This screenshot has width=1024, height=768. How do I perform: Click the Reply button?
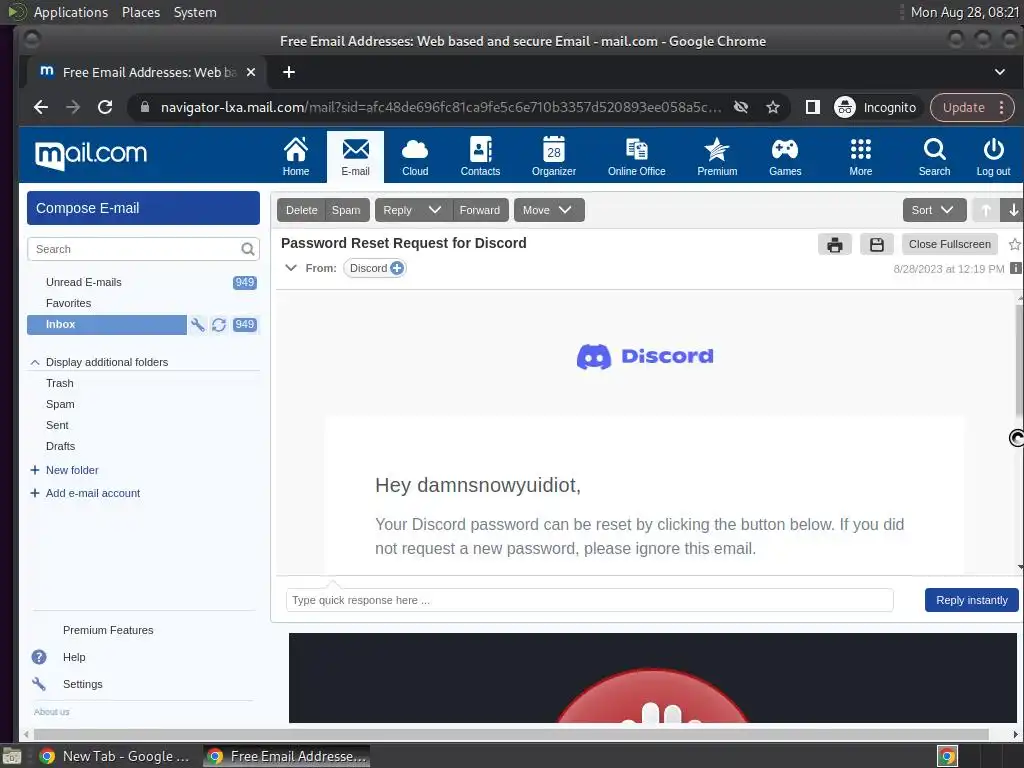pyautogui.click(x=398, y=210)
